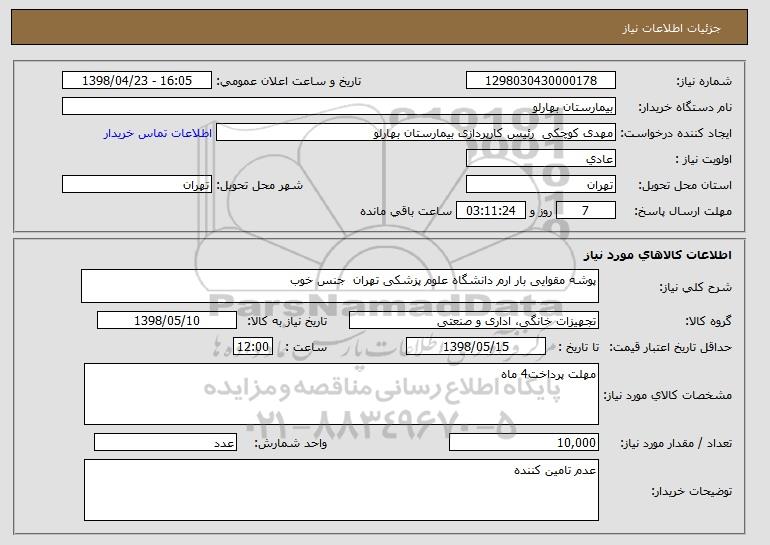770x545 pixels.
Task: Click the buyer organization name field
Action: pos(339,107)
